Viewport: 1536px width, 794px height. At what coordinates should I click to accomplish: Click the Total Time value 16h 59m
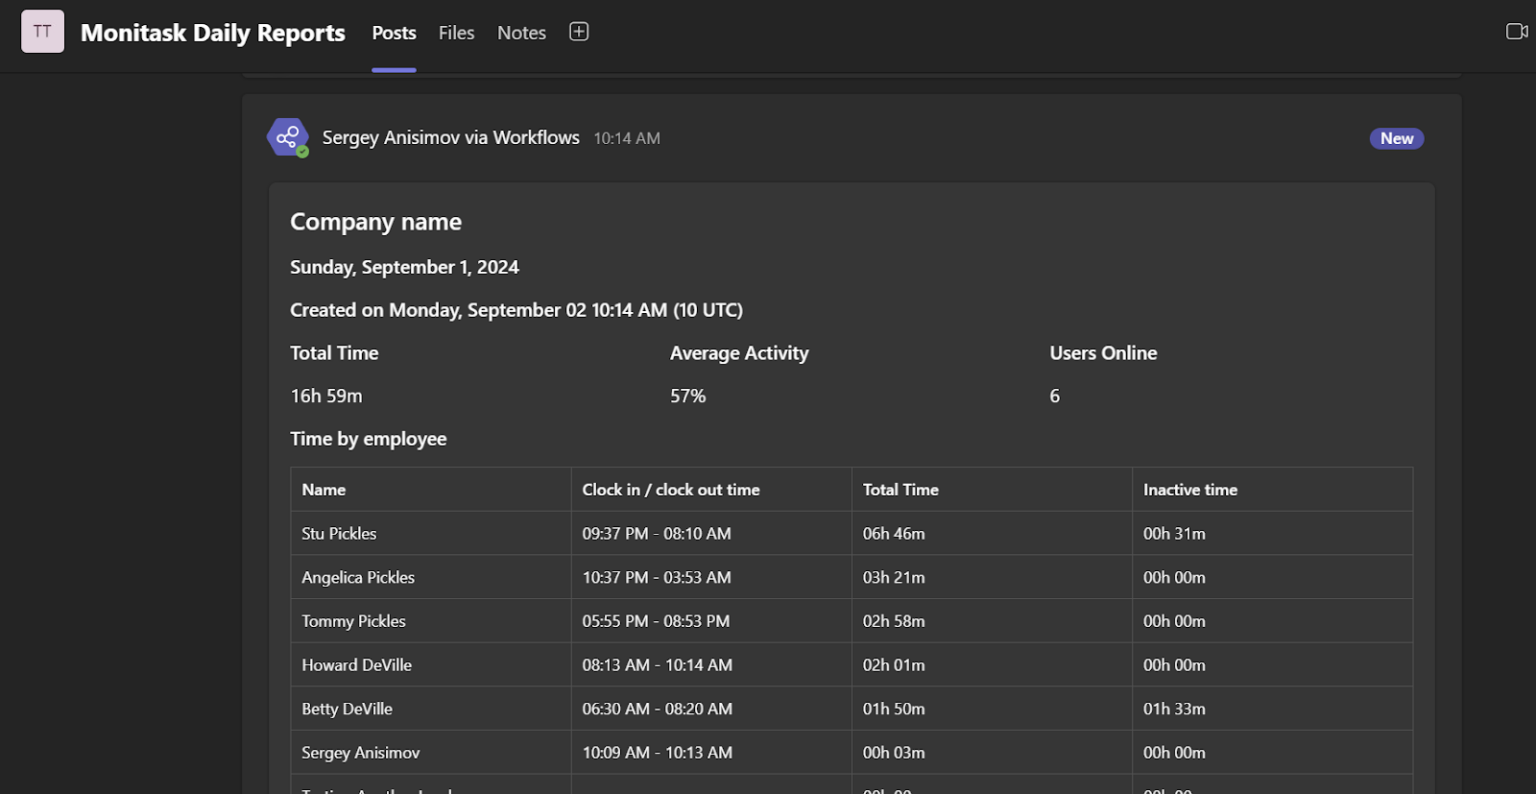326,395
